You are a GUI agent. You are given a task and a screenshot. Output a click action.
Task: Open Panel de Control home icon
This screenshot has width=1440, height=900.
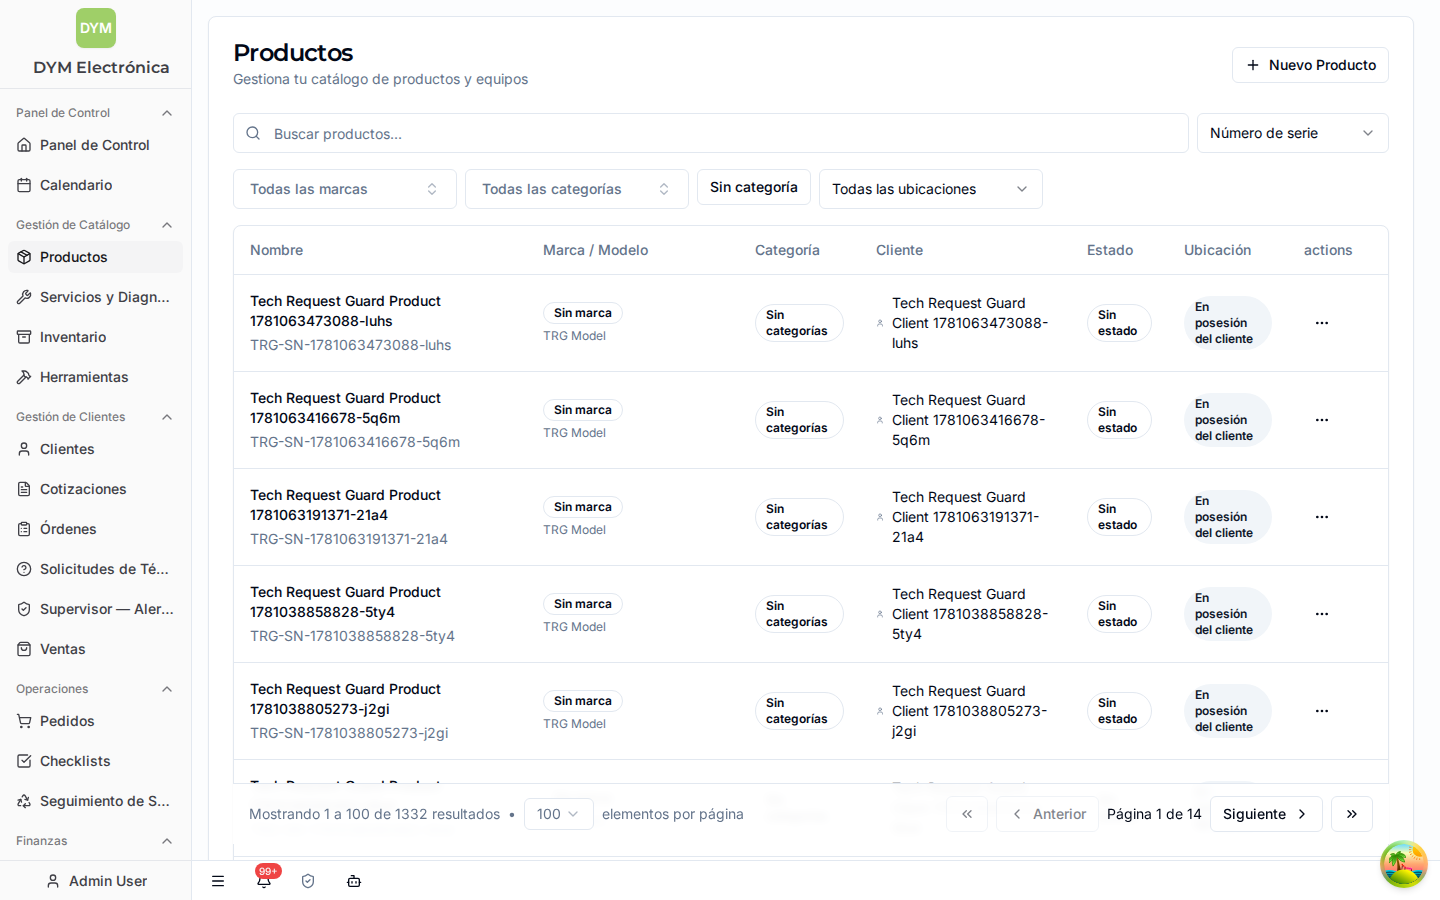24,145
